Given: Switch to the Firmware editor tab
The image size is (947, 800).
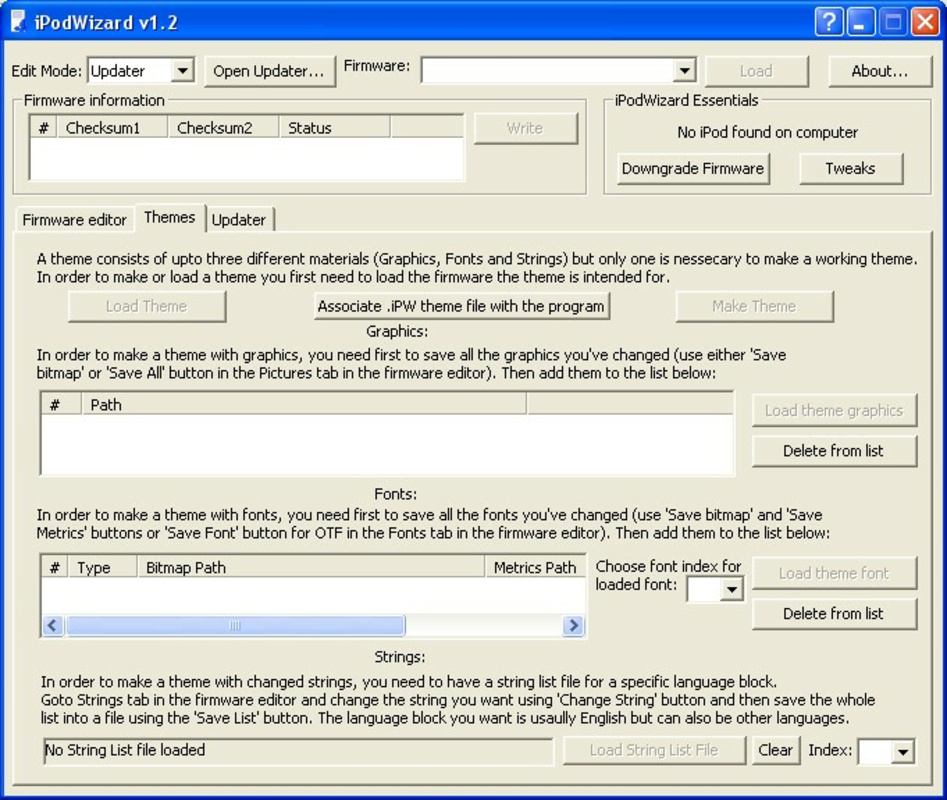Looking at the screenshot, I should 73,219.
